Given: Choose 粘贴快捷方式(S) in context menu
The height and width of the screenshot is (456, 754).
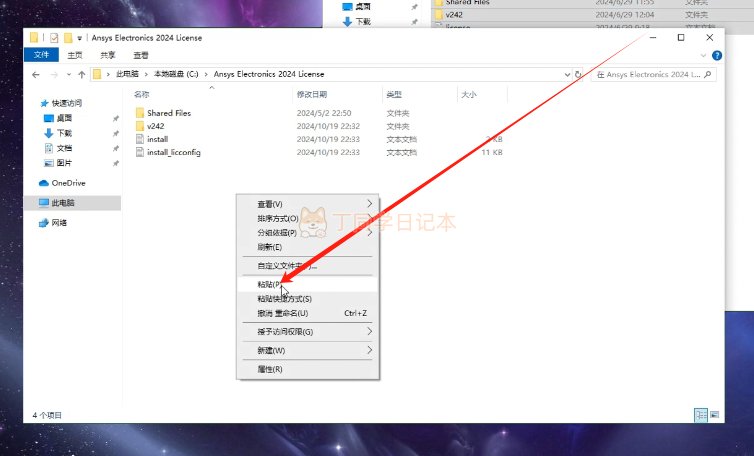Looking at the screenshot, I should pyautogui.click(x=307, y=299).
